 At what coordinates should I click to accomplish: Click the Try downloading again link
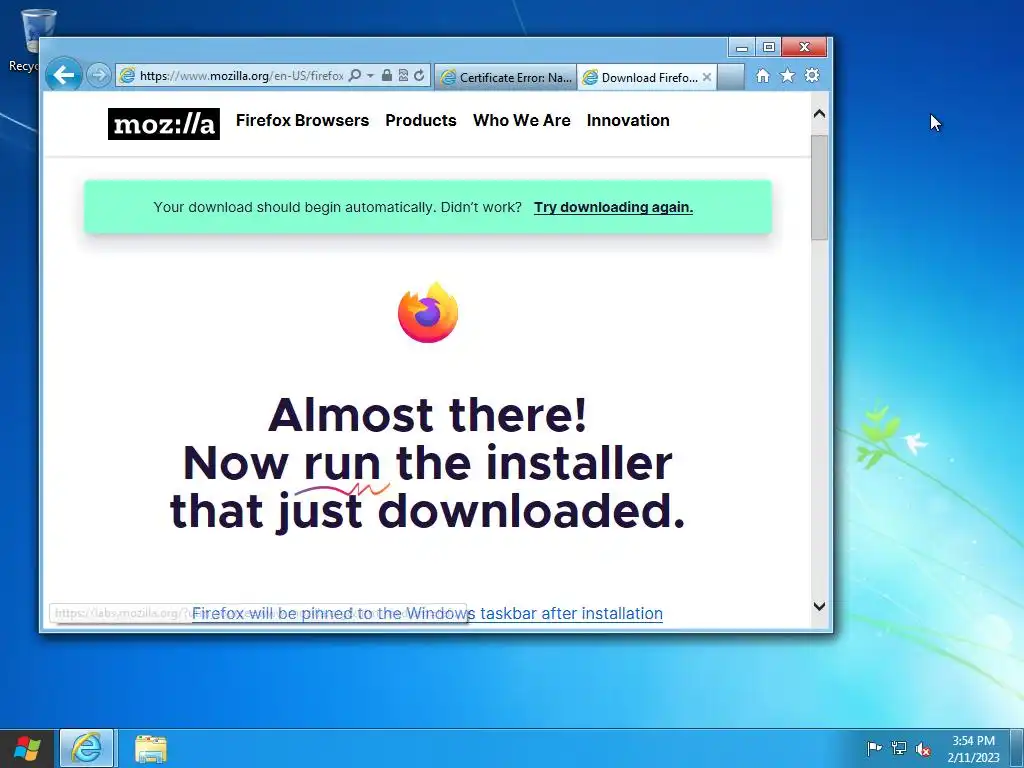click(613, 207)
